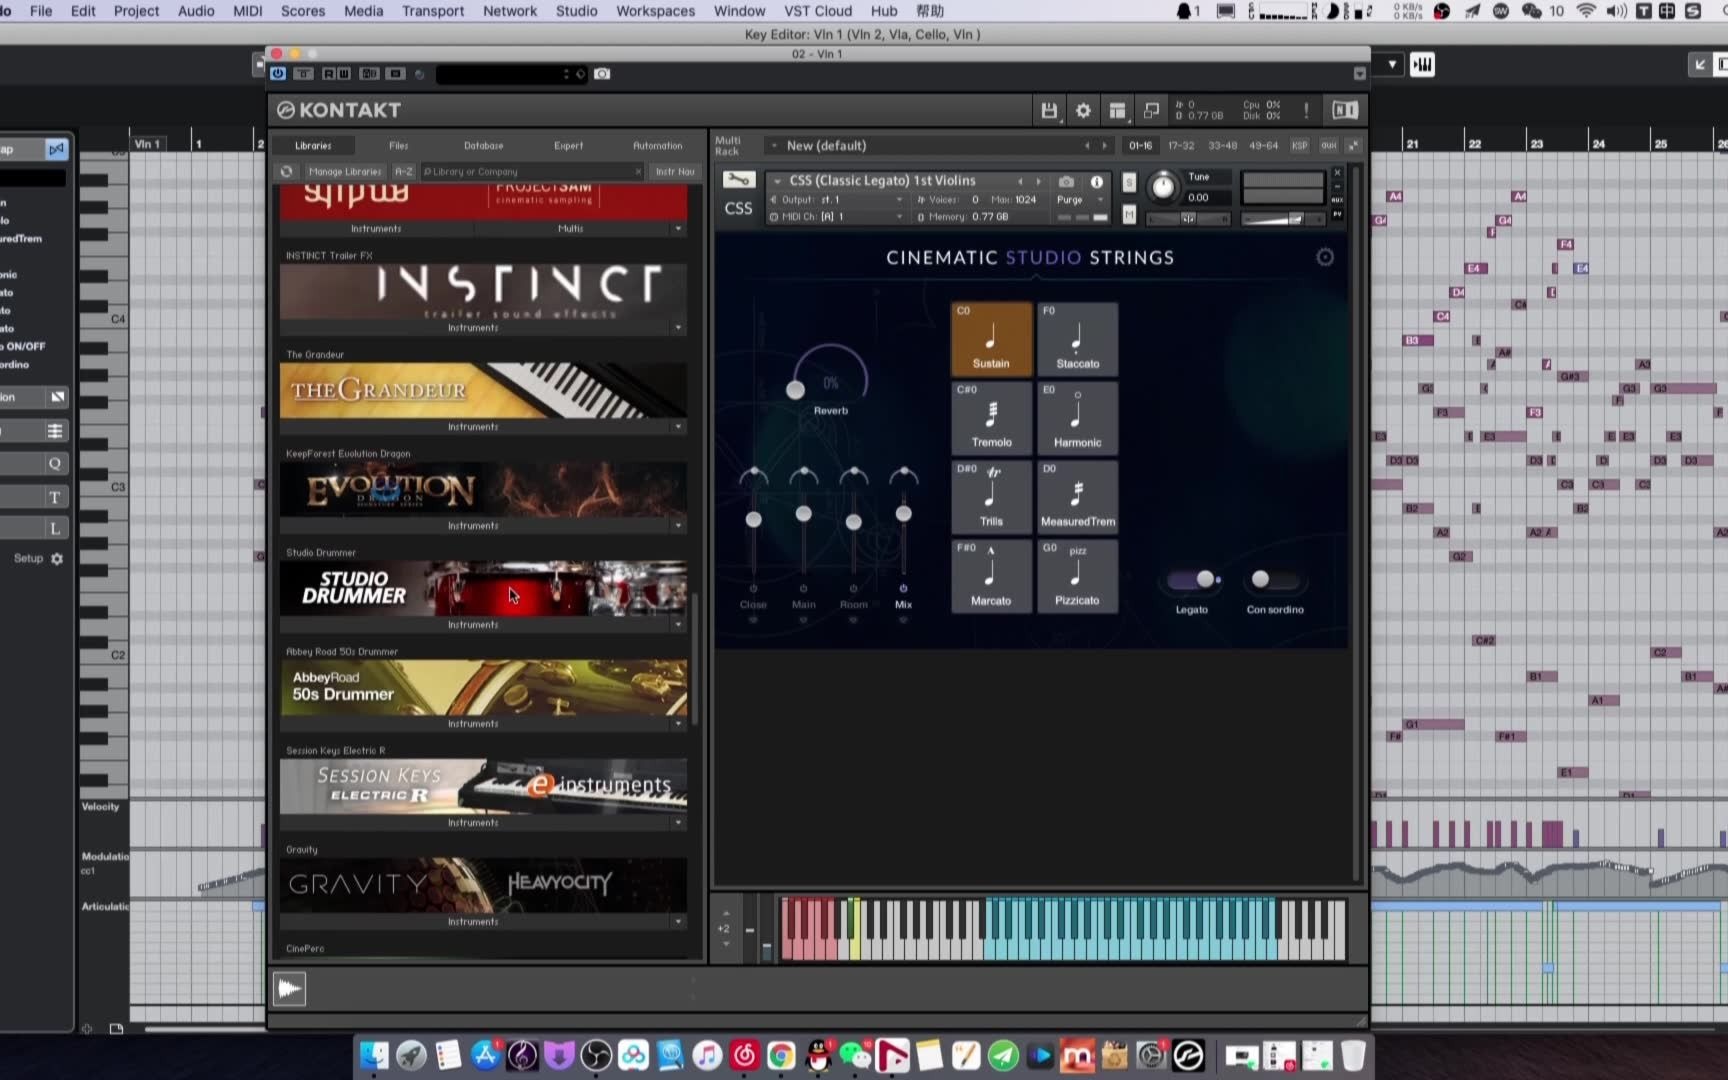
Task: Toggle the Main microphone power button
Action: [803, 588]
